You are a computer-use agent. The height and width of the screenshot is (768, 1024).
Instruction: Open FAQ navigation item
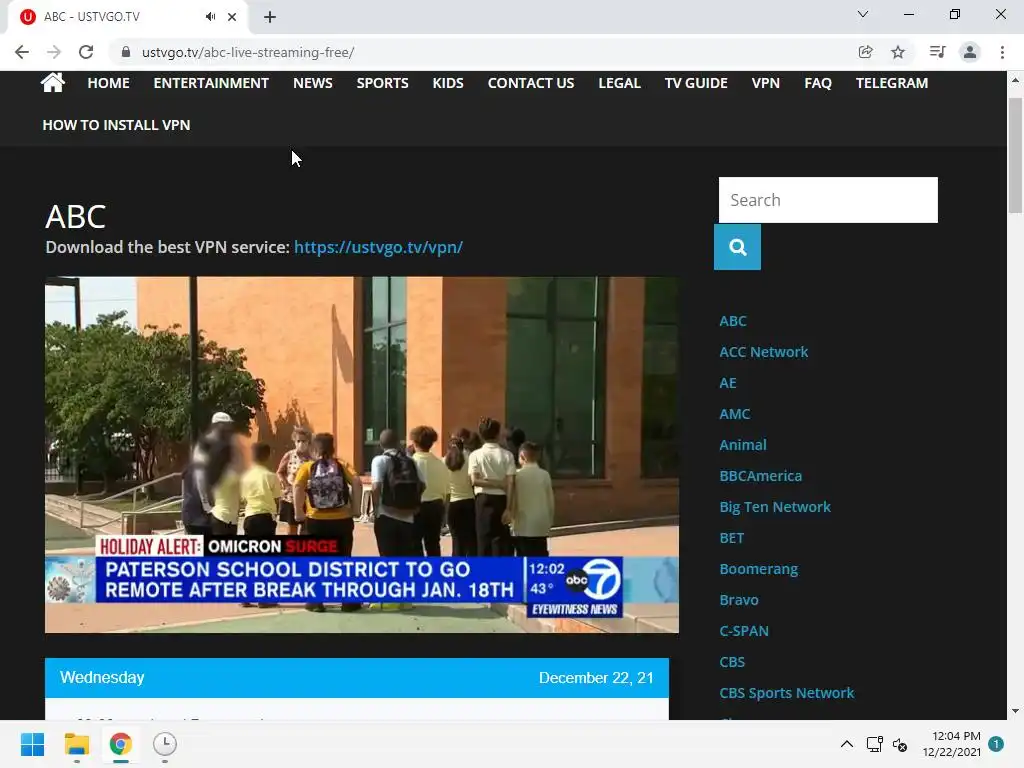818,83
